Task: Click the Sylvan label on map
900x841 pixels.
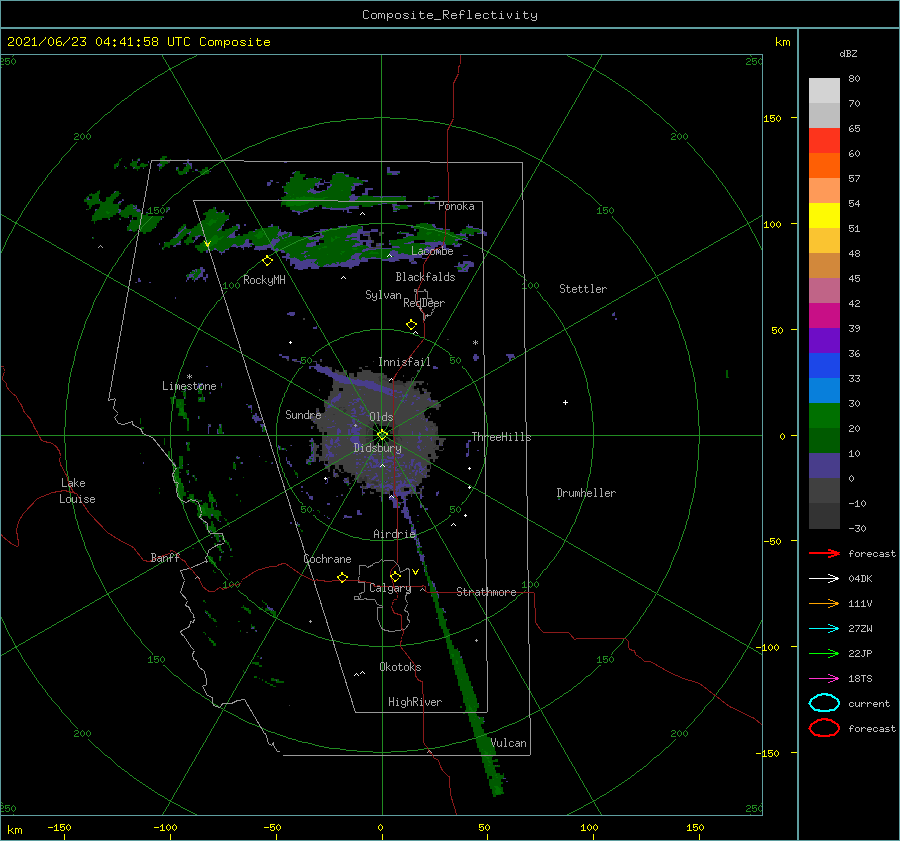Action: tap(383, 295)
